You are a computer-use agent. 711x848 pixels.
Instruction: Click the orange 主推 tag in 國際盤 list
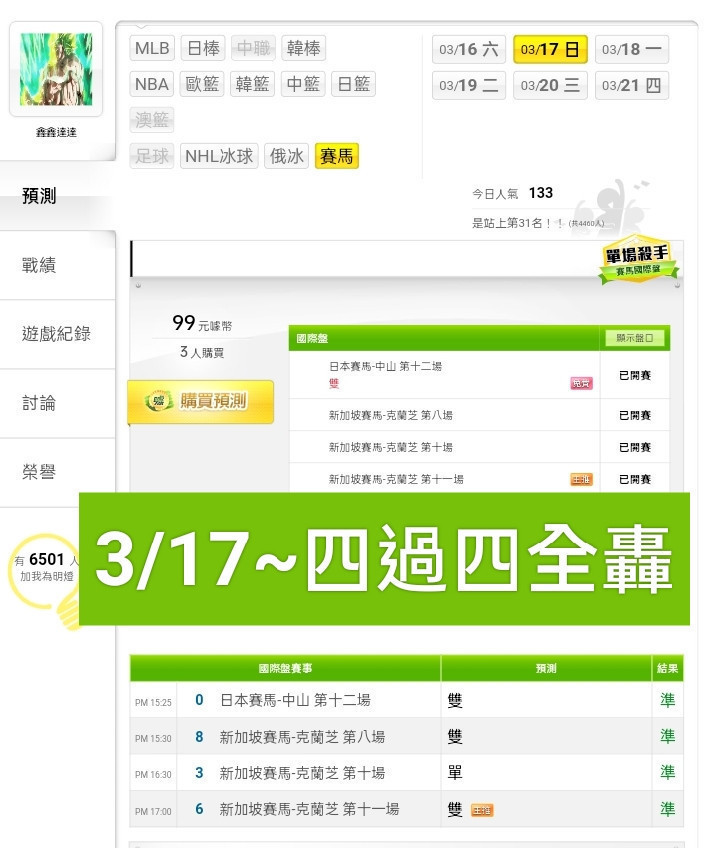581,479
